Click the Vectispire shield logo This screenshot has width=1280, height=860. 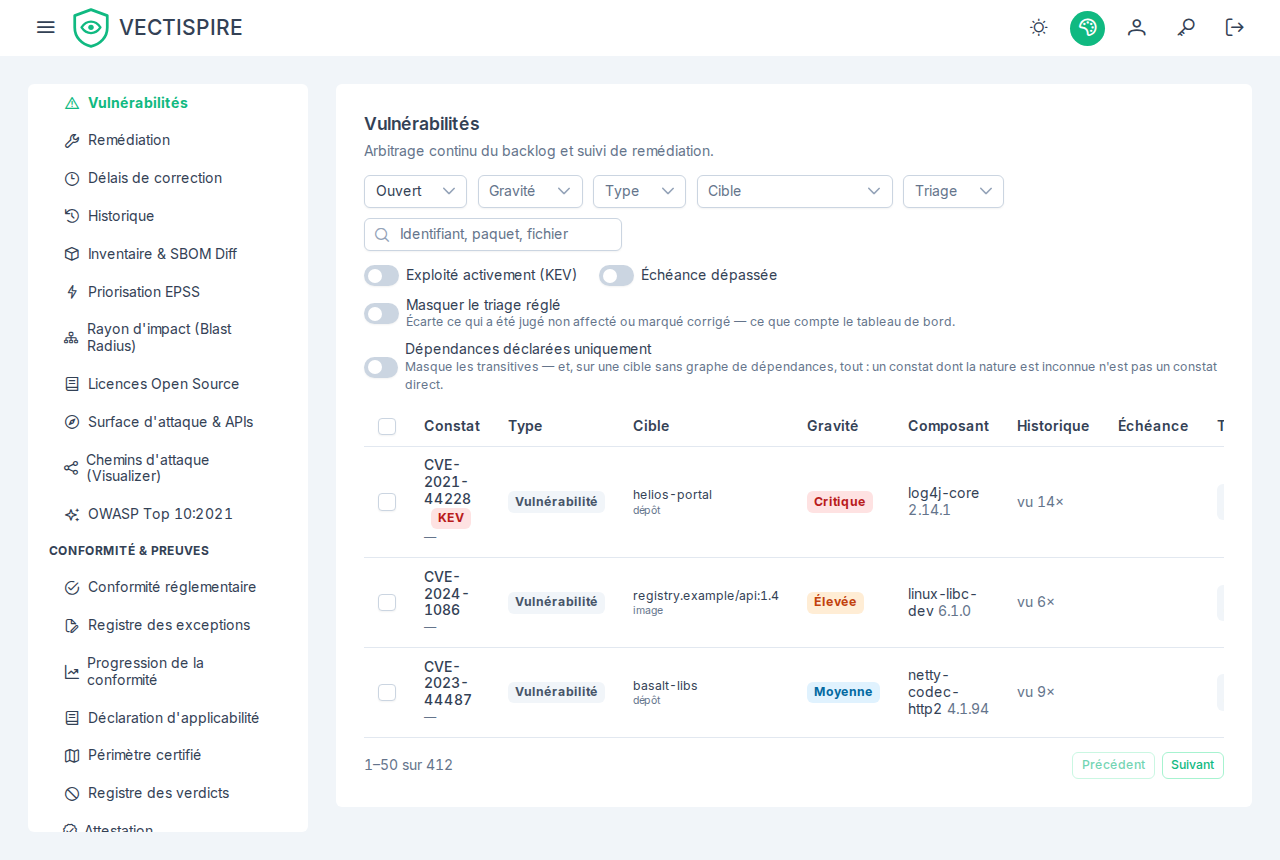pos(91,28)
